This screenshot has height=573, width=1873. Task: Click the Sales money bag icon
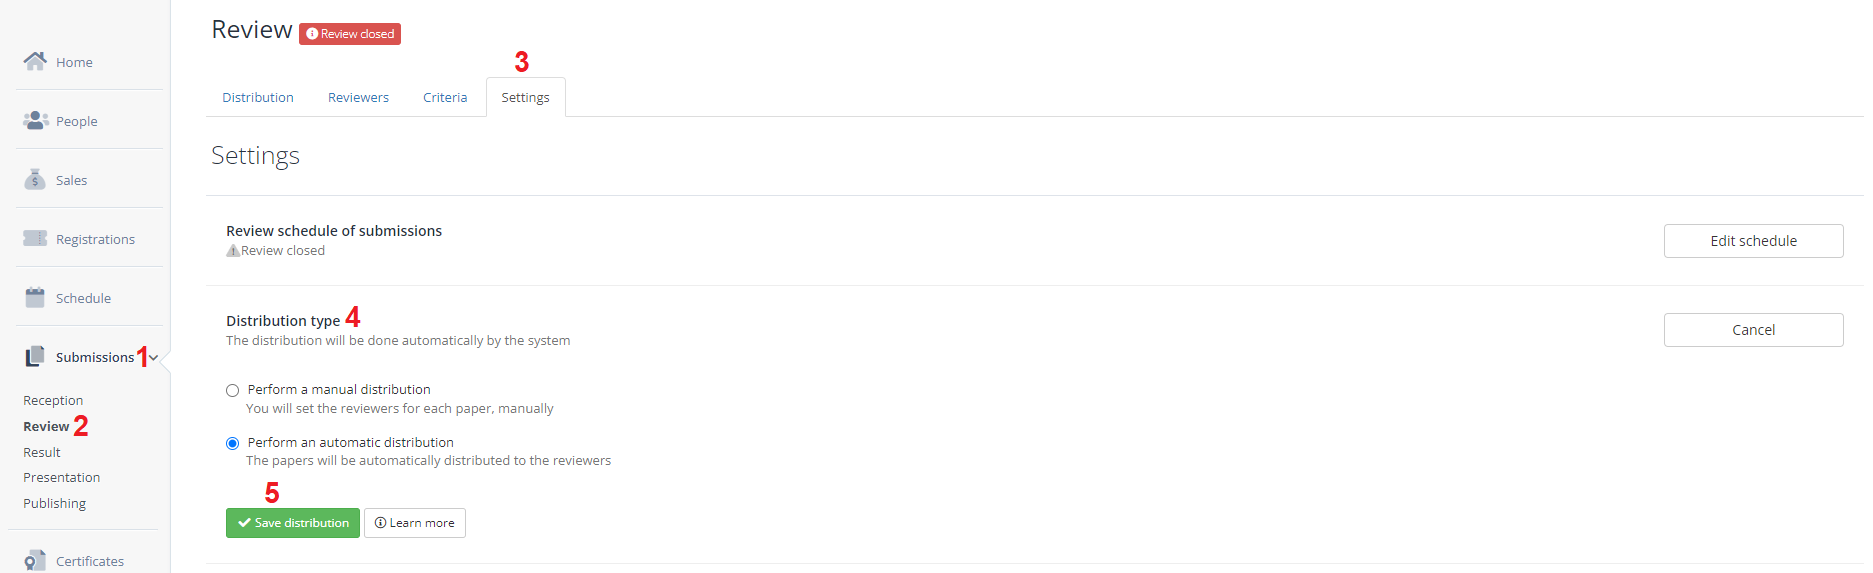coord(35,179)
